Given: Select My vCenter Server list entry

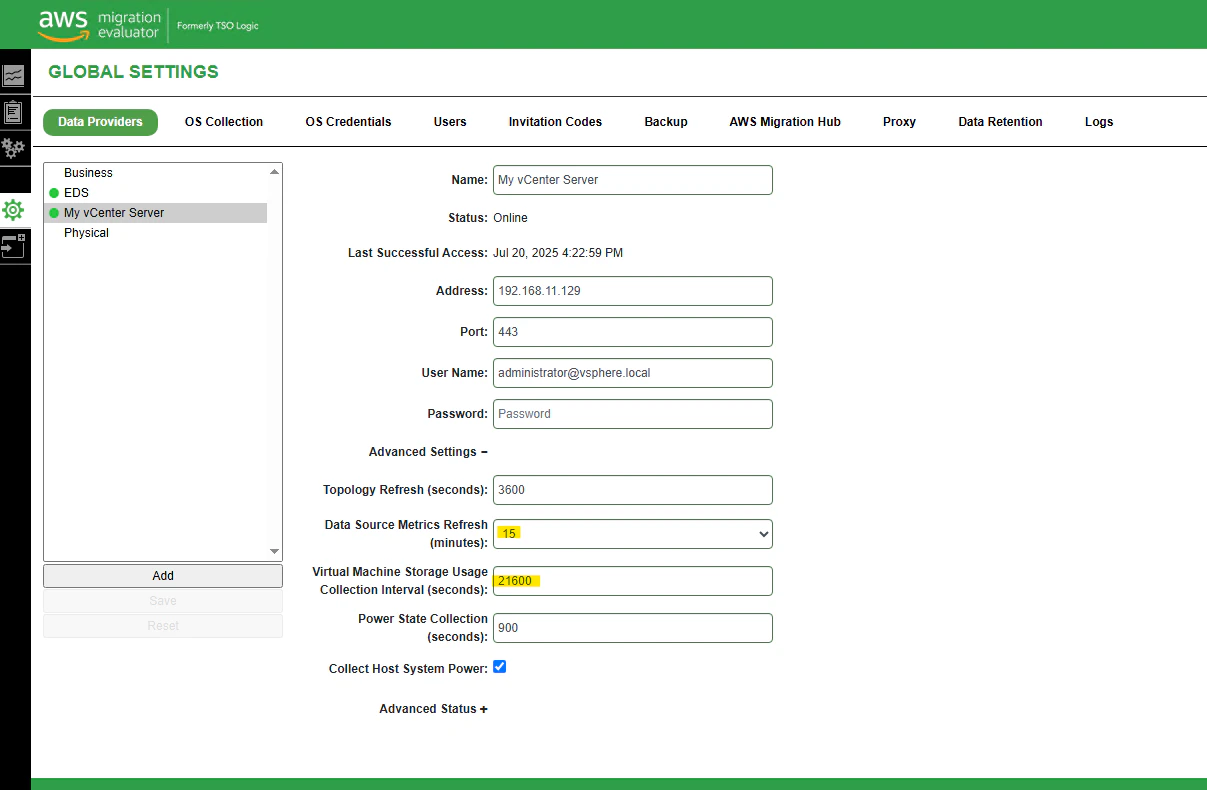Looking at the screenshot, I should [156, 213].
